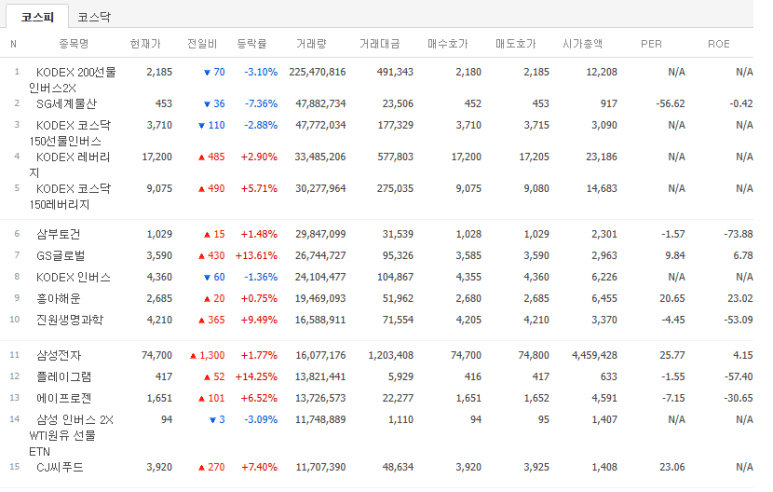The width and height of the screenshot is (773, 492).
Task: Click the 시가총액 column header
Action: (x=583, y=44)
